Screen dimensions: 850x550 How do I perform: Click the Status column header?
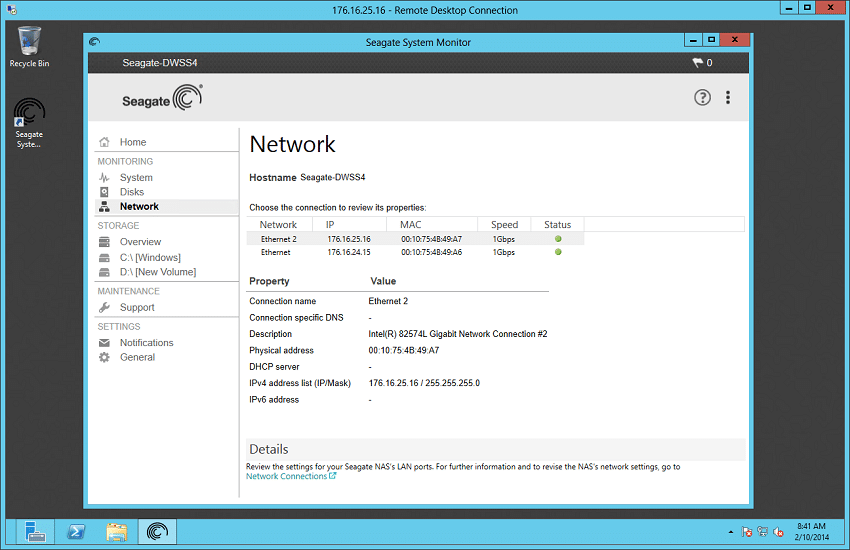pos(557,224)
